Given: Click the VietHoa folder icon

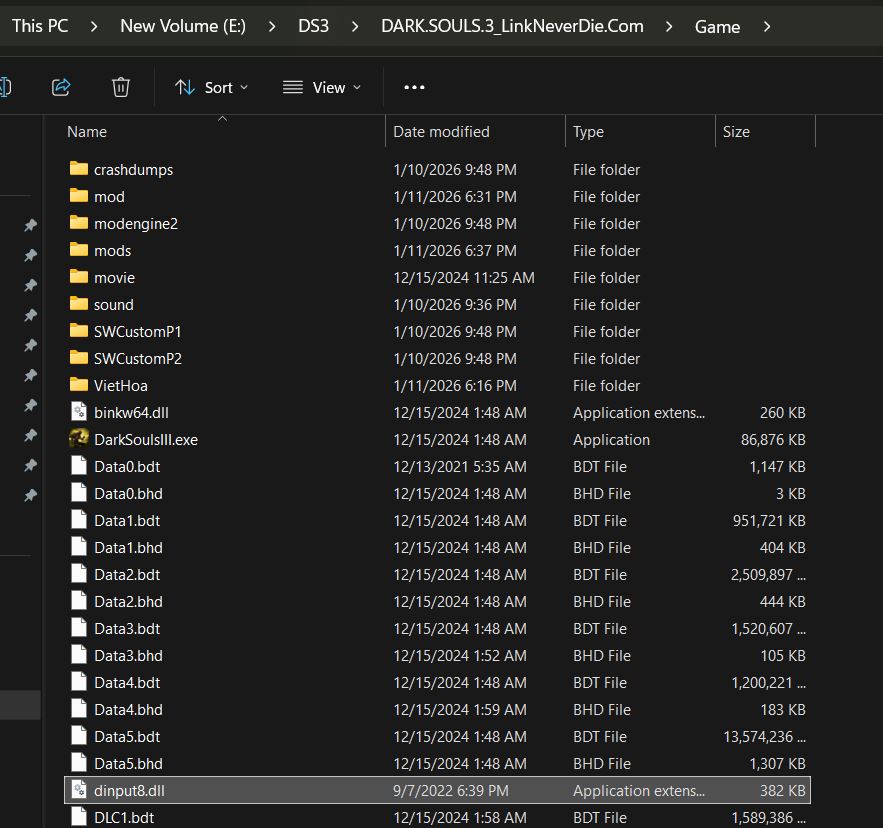Looking at the screenshot, I should (x=79, y=385).
